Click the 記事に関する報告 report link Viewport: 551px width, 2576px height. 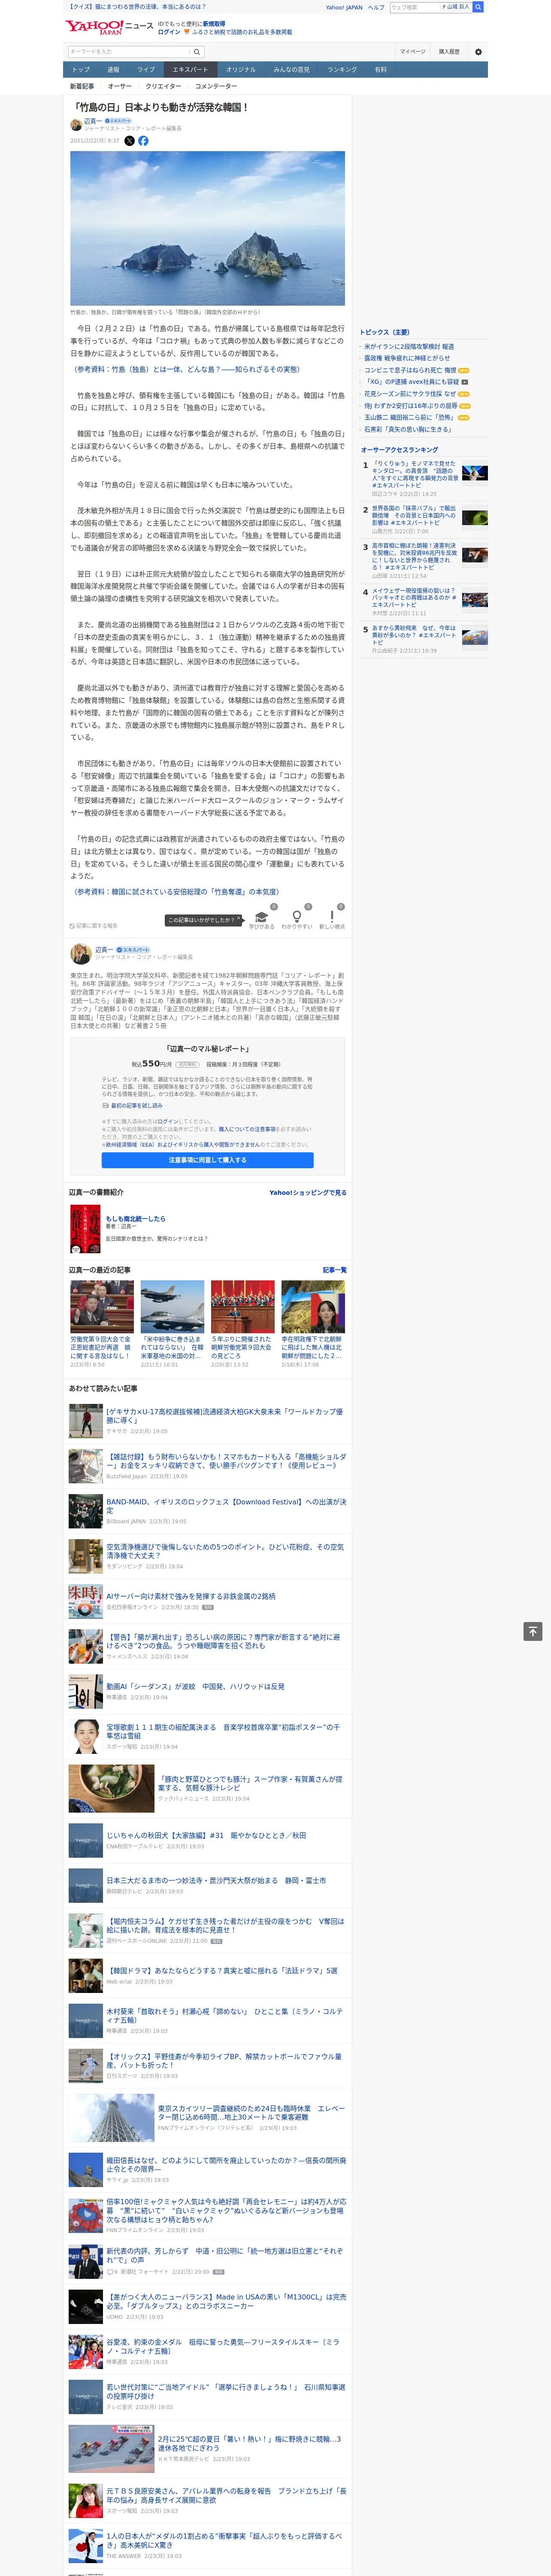click(x=93, y=926)
